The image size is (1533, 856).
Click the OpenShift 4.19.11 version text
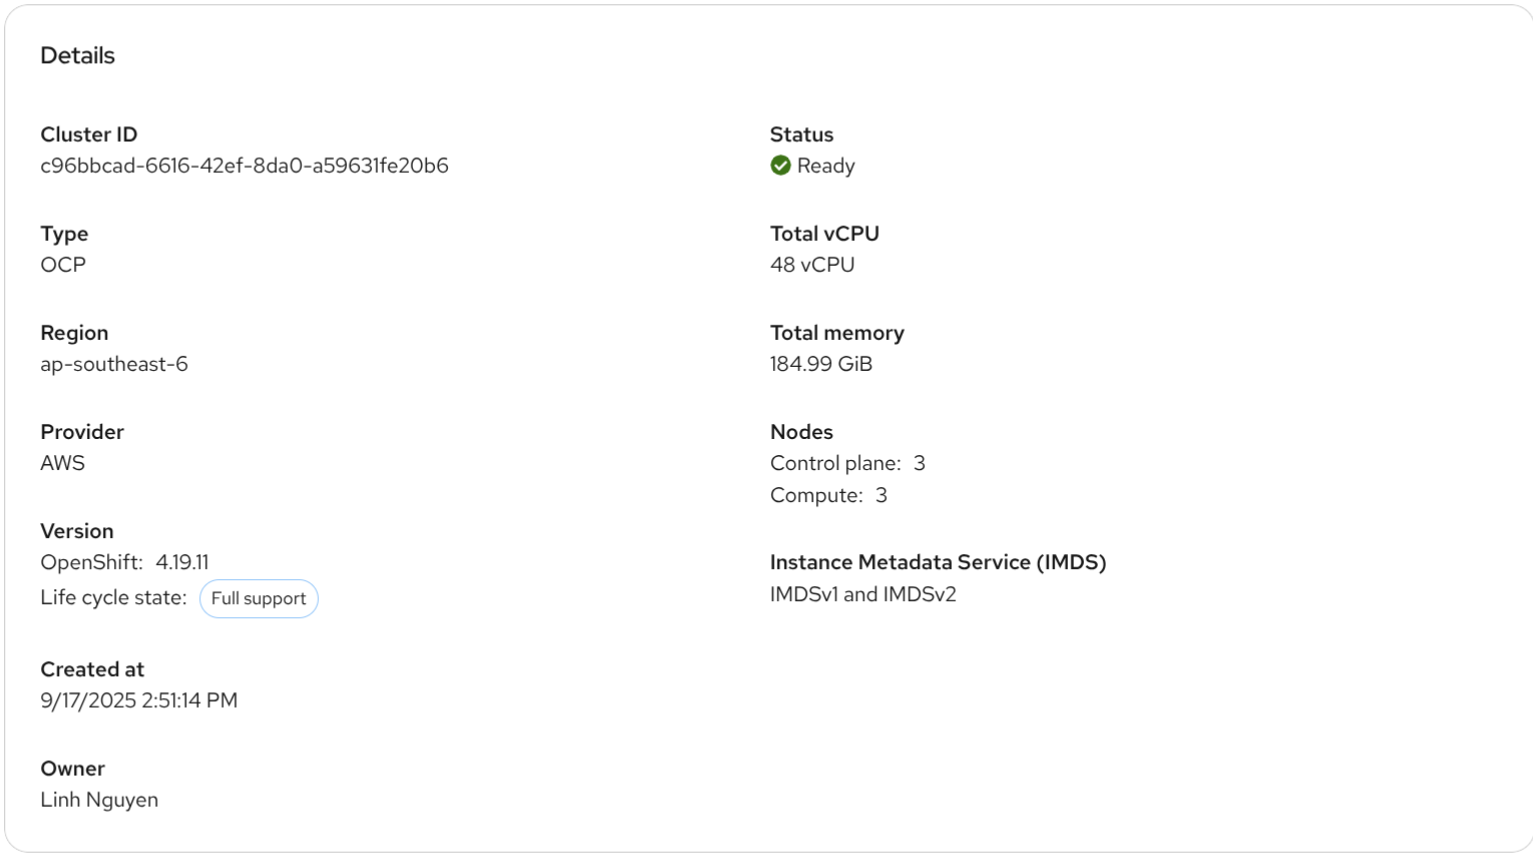tap(124, 562)
